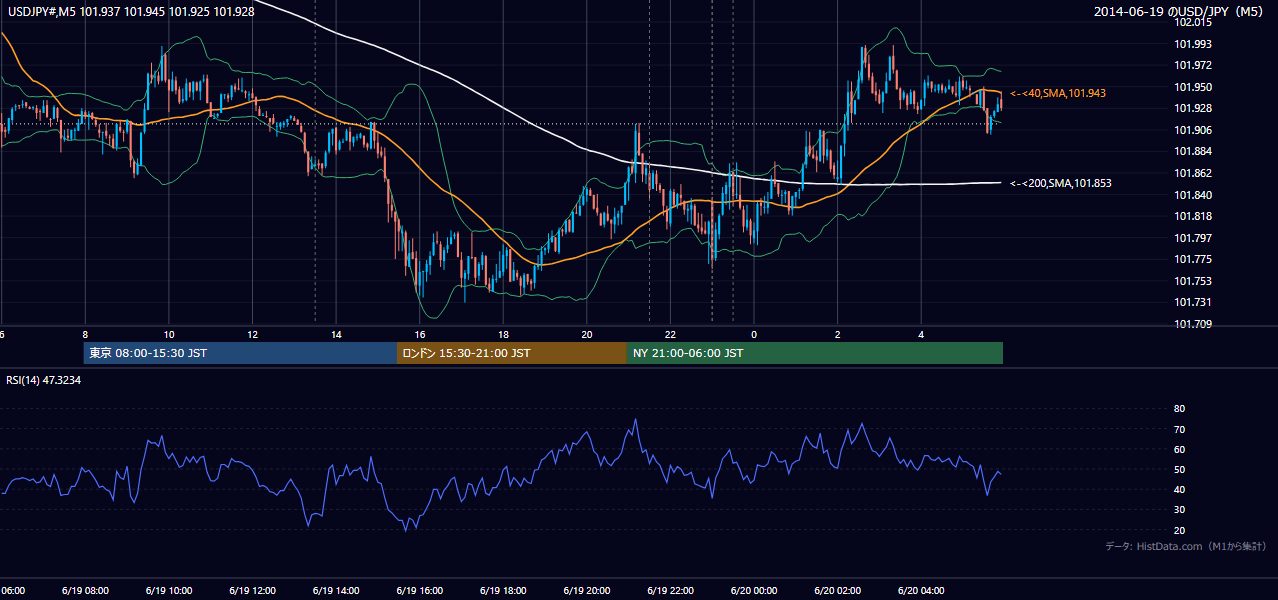Click the 101.753 price axis value
The image size is (1278, 600).
coord(1192,281)
